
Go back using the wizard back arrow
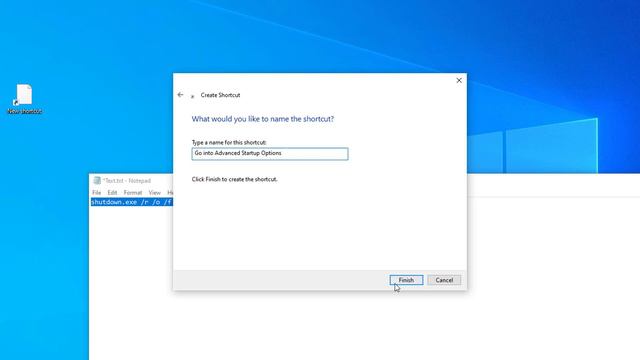pos(180,95)
